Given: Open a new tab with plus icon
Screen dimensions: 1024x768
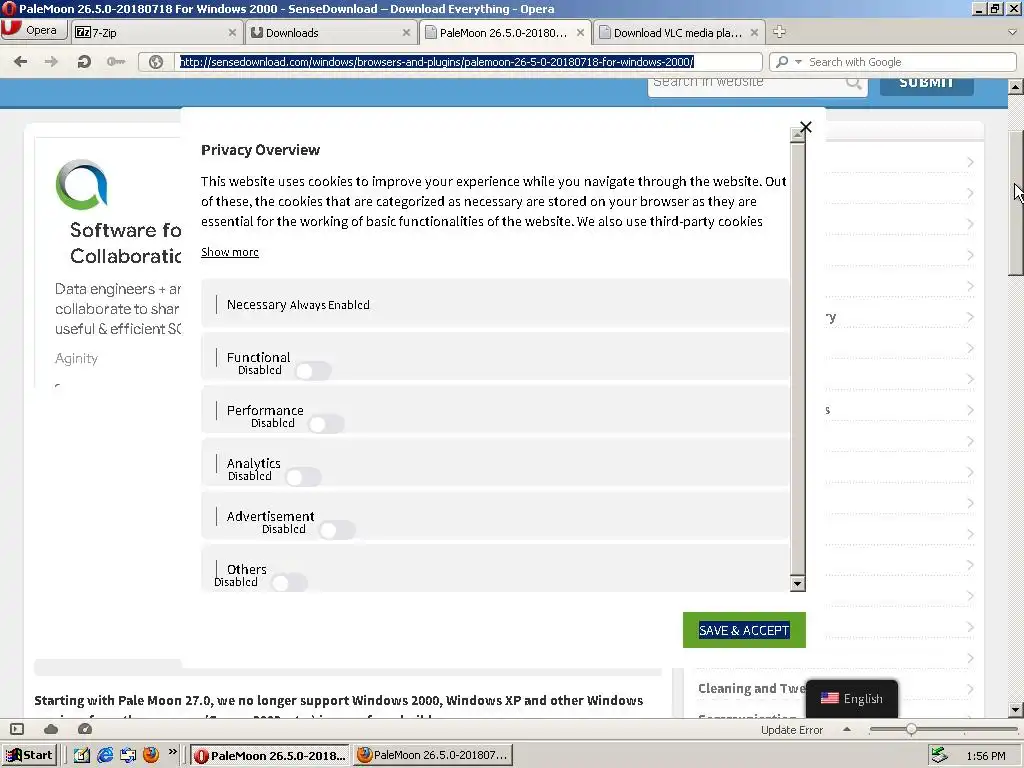Looking at the screenshot, I should tap(779, 31).
